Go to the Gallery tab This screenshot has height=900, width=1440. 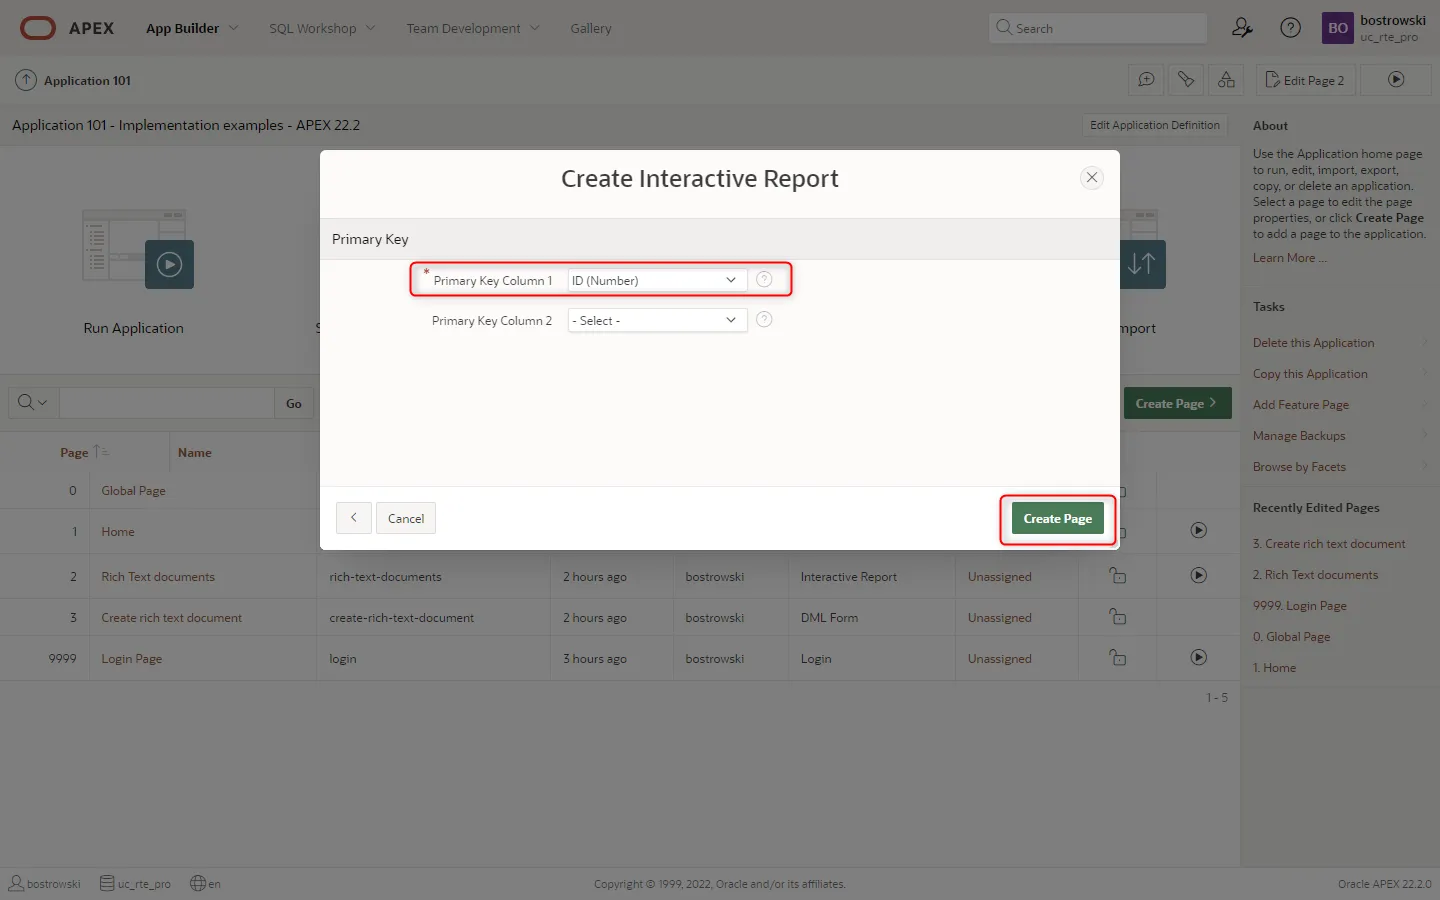[x=591, y=28]
